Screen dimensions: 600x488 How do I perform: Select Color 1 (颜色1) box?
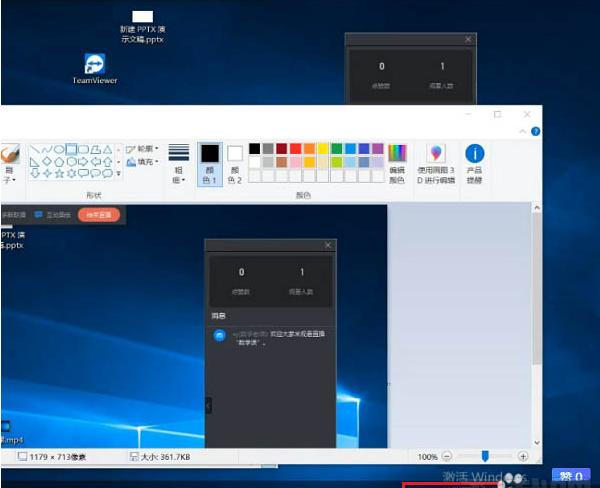click(209, 162)
